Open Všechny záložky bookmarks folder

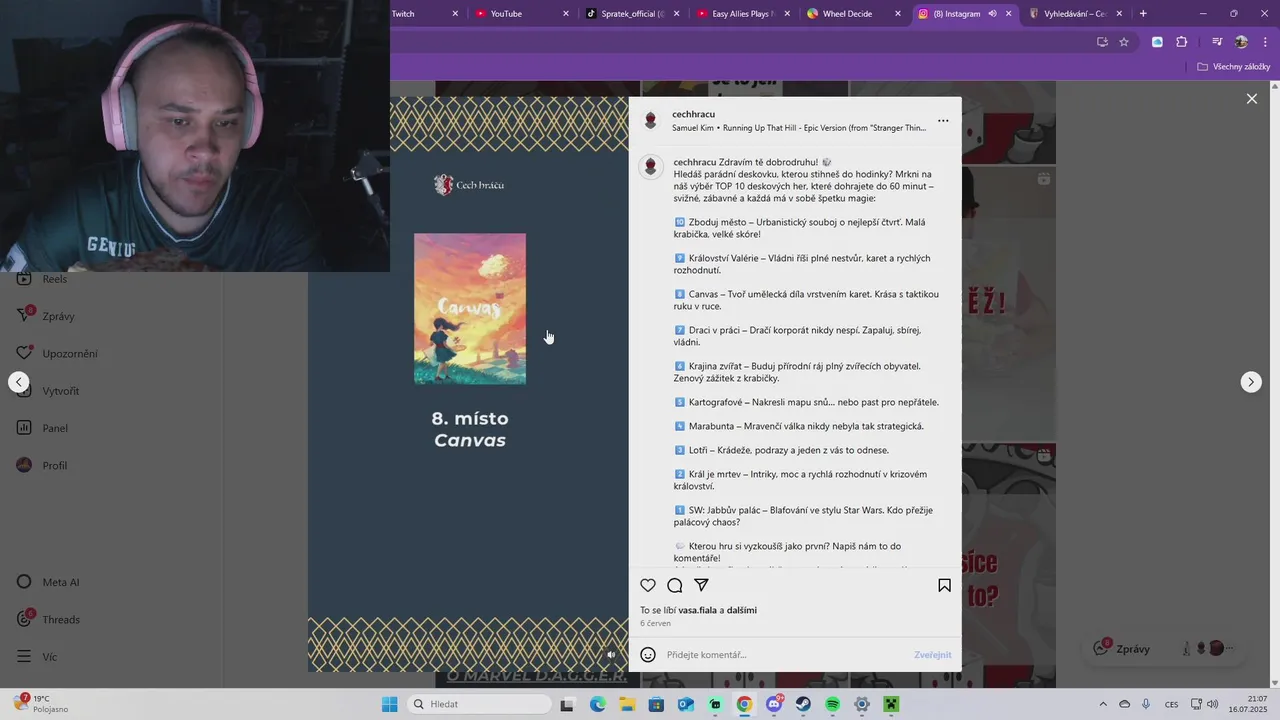click(x=1234, y=67)
